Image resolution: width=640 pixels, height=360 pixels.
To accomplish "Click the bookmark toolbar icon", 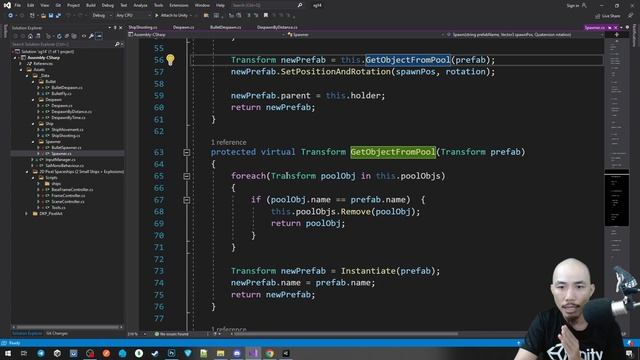I will point(266,16).
